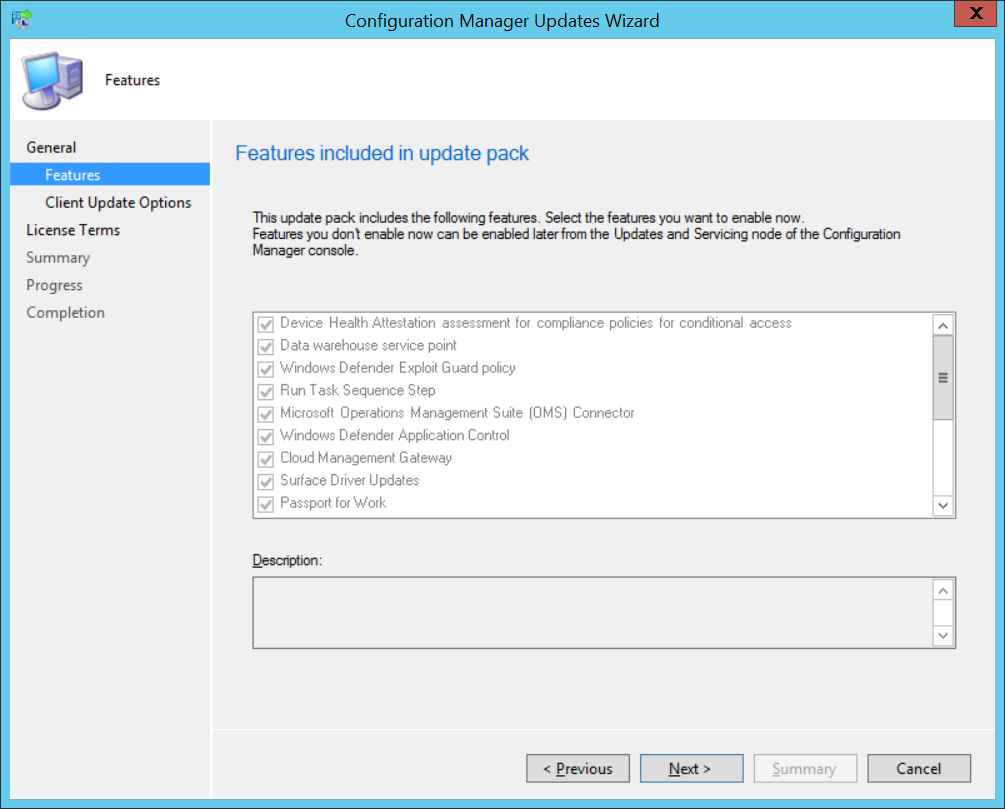The image size is (1005, 809).
Task: Select 'Cloud Management Gateway' list text
Action: tap(366, 458)
